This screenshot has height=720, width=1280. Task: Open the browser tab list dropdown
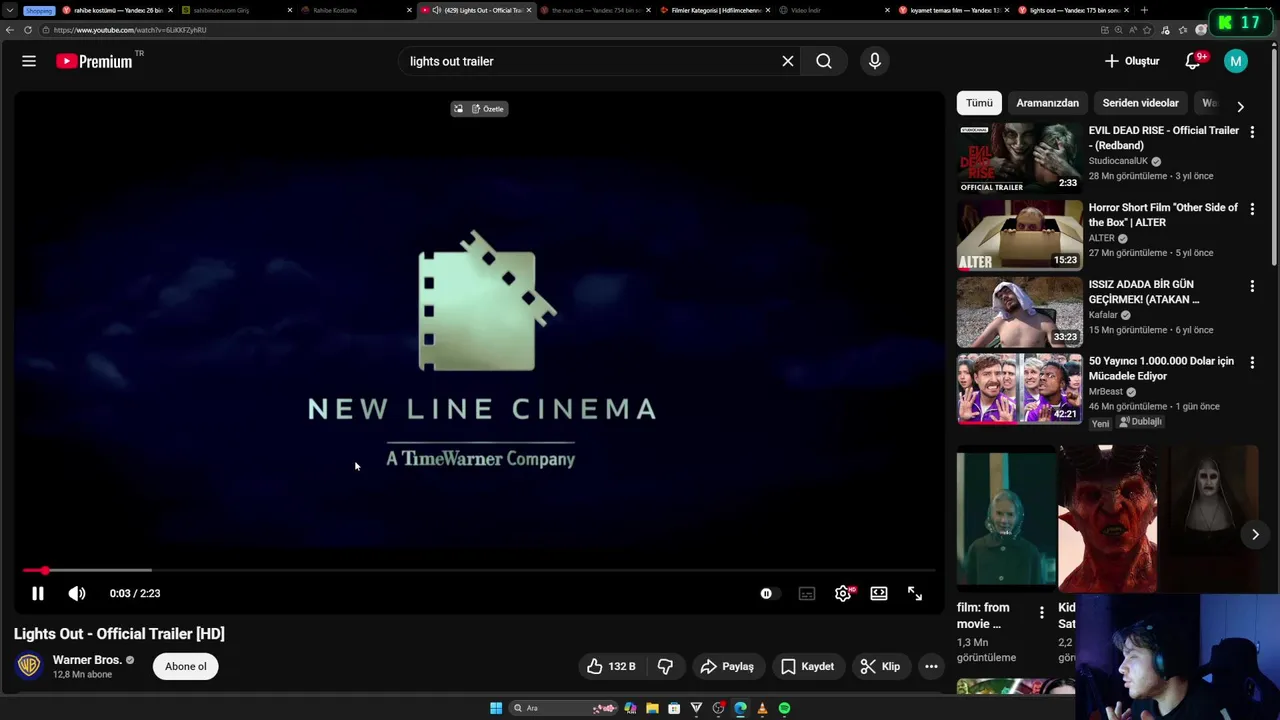pyautogui.click(x=9, y=10)
